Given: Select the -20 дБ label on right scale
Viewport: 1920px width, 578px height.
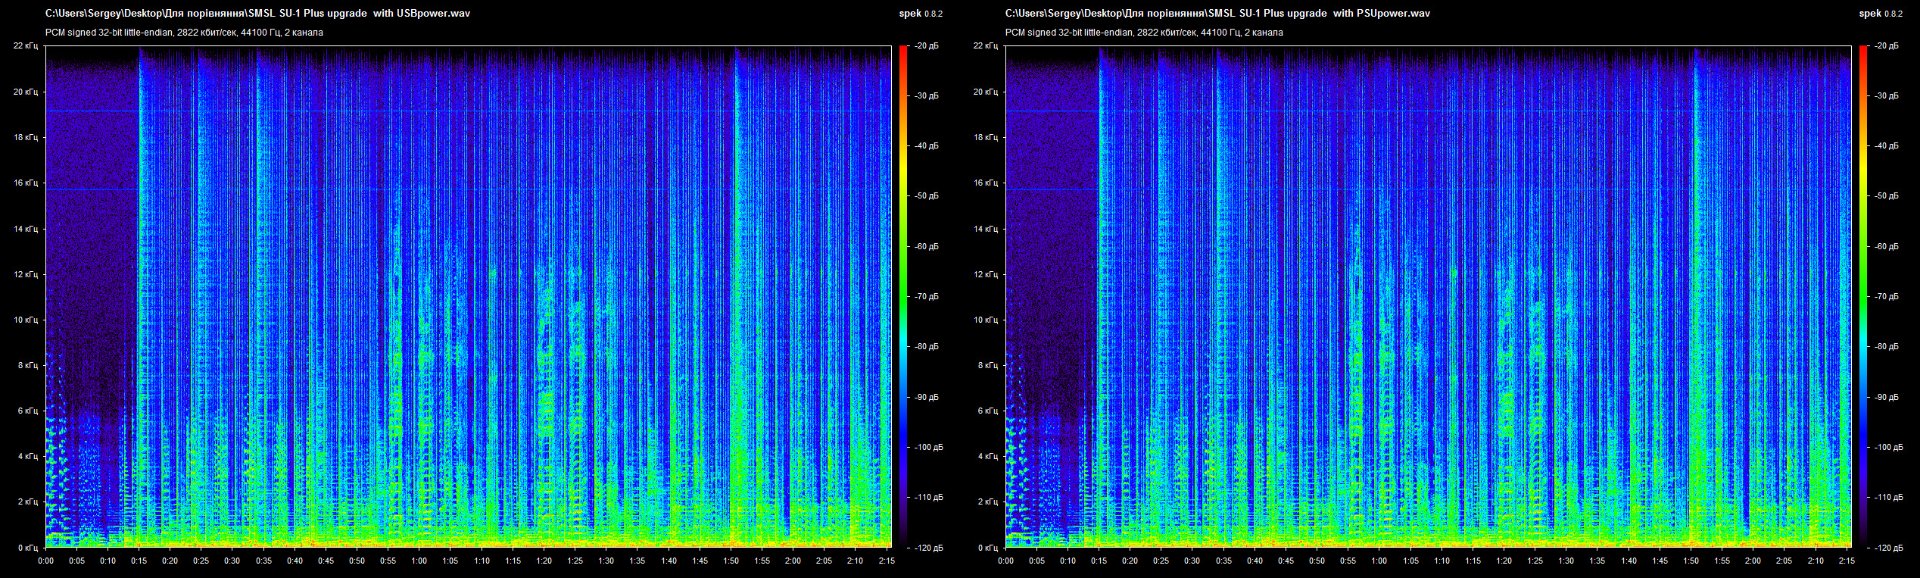Looking at the screenshot, I should tap(1886, 46).
